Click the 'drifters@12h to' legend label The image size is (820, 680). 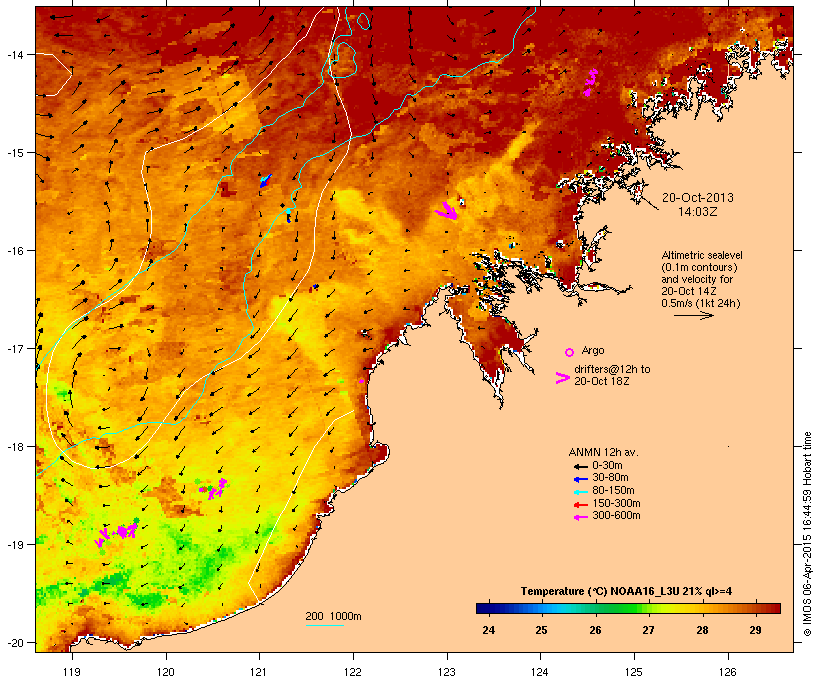[x=612, y=369]
